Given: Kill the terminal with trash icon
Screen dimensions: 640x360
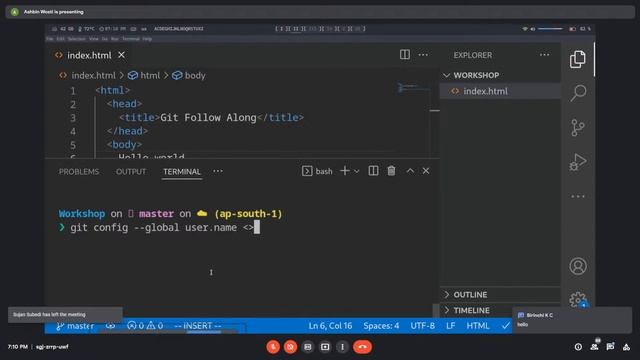Looking at the screenshot, I should pos(391,171).
